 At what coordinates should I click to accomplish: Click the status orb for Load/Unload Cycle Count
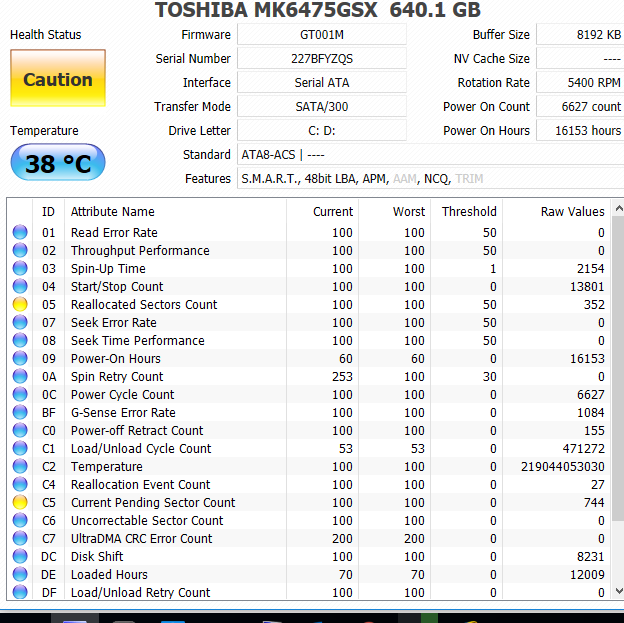(x=20, y=448)
